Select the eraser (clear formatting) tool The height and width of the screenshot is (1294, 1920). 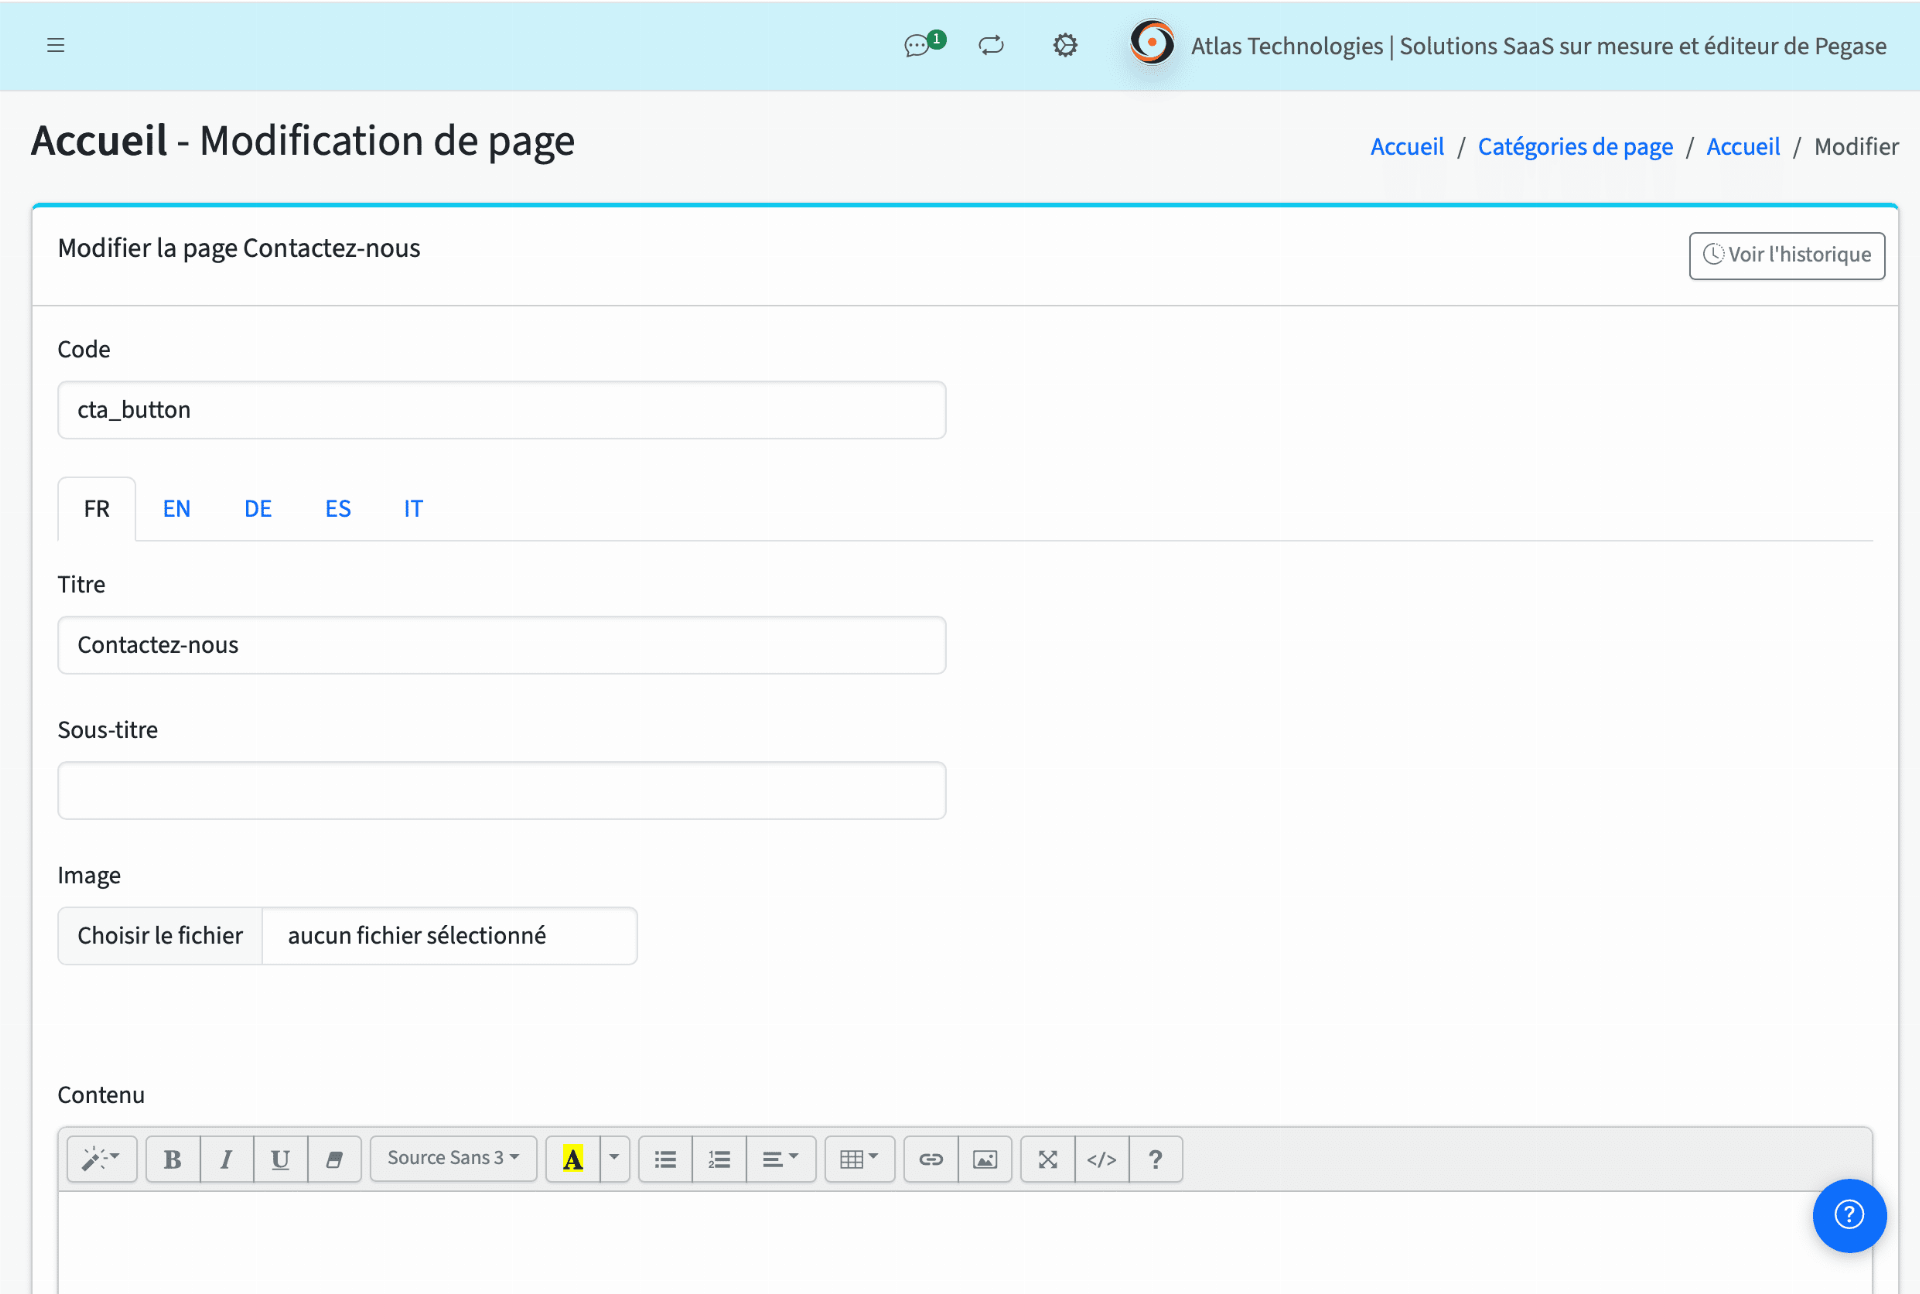[334, 1158]
